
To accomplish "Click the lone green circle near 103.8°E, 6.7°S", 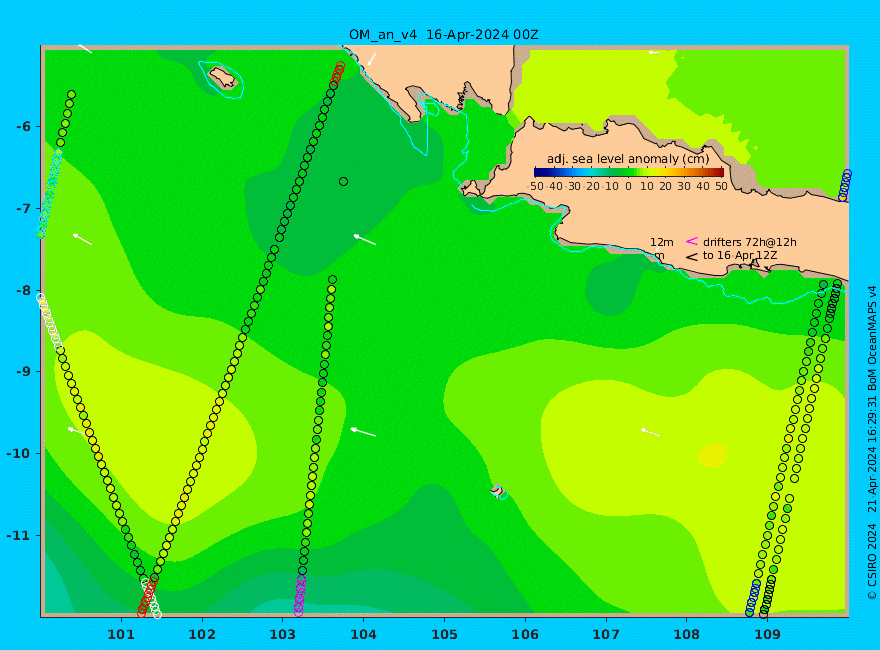I will point(343,181).
